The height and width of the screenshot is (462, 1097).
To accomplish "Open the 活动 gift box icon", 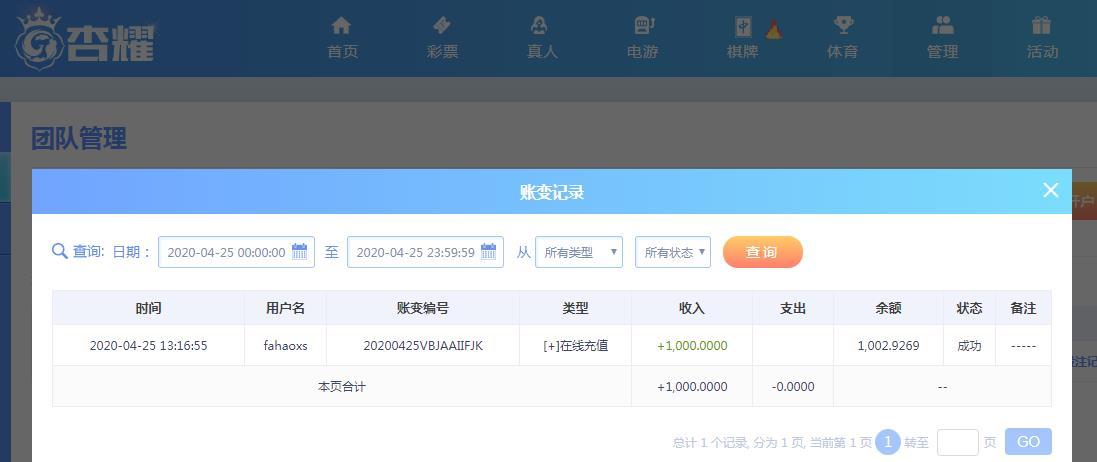I will 1042,26.
